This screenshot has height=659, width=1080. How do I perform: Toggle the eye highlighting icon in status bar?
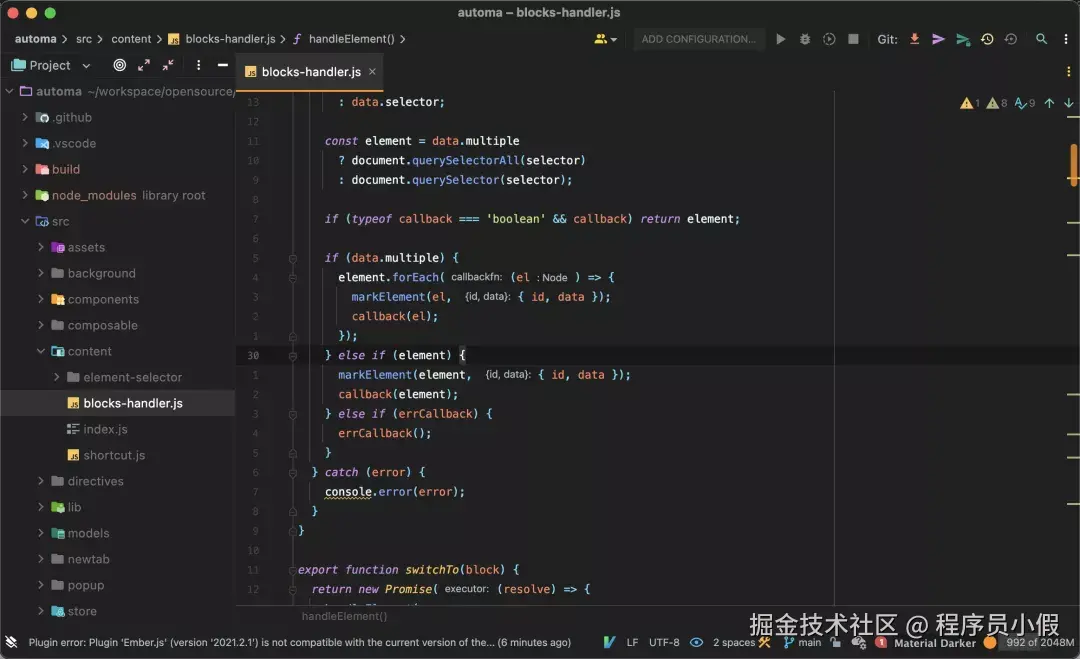click(x=696, y=642)
